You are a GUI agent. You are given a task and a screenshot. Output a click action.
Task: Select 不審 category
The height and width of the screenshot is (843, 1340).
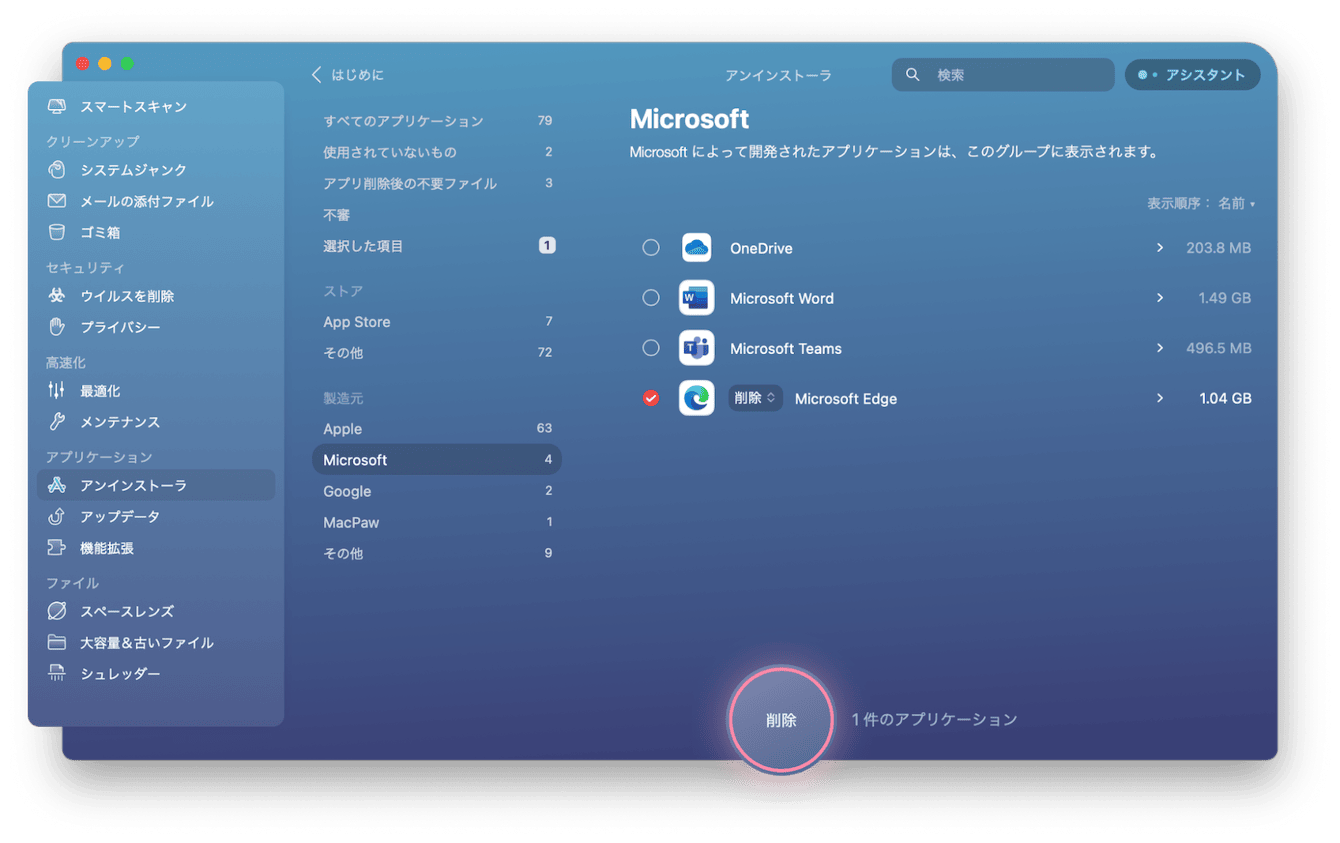[437, 215]
